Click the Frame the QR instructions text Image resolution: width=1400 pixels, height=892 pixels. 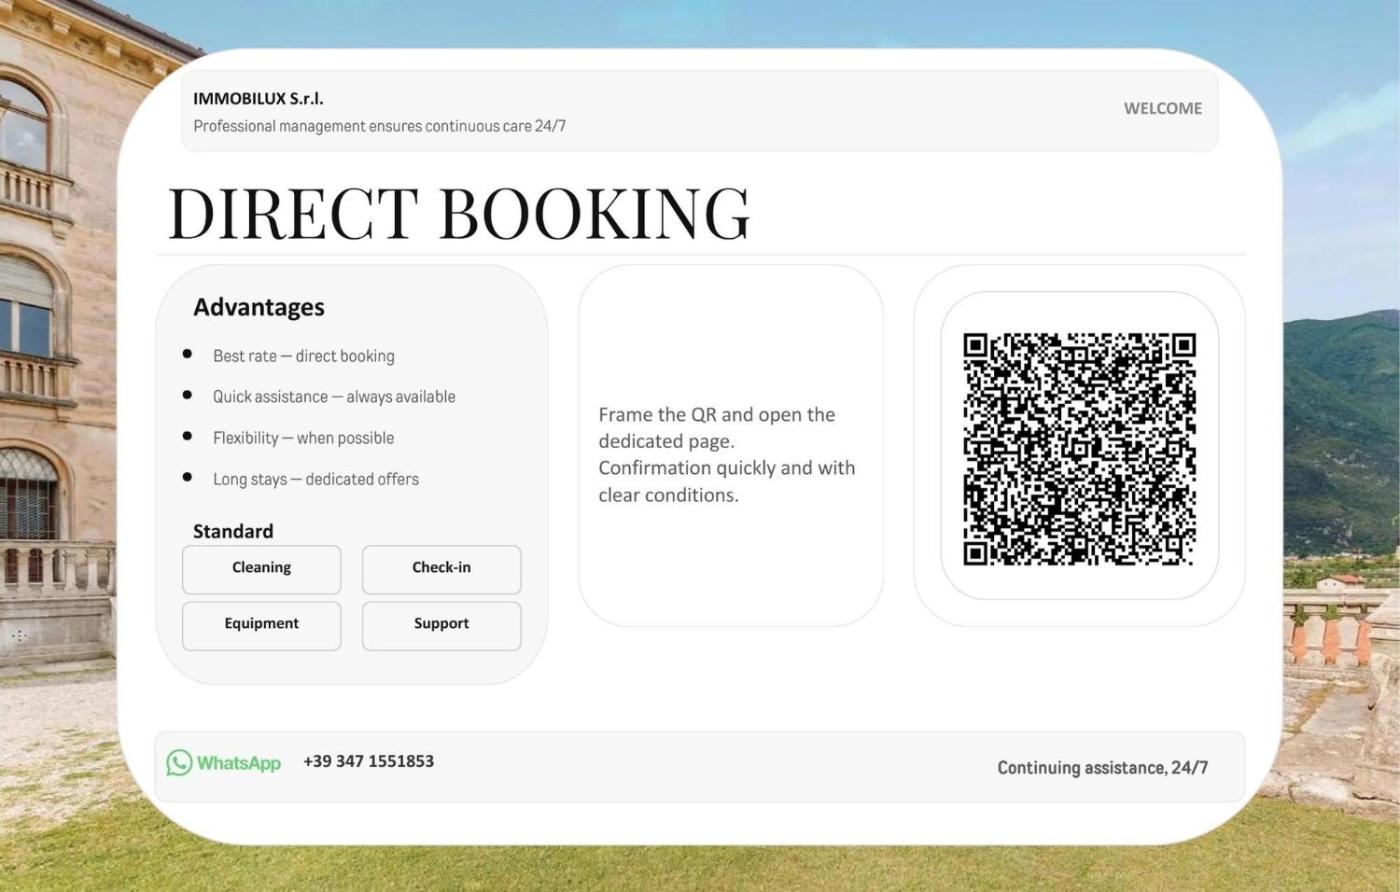tap(726, 454)
